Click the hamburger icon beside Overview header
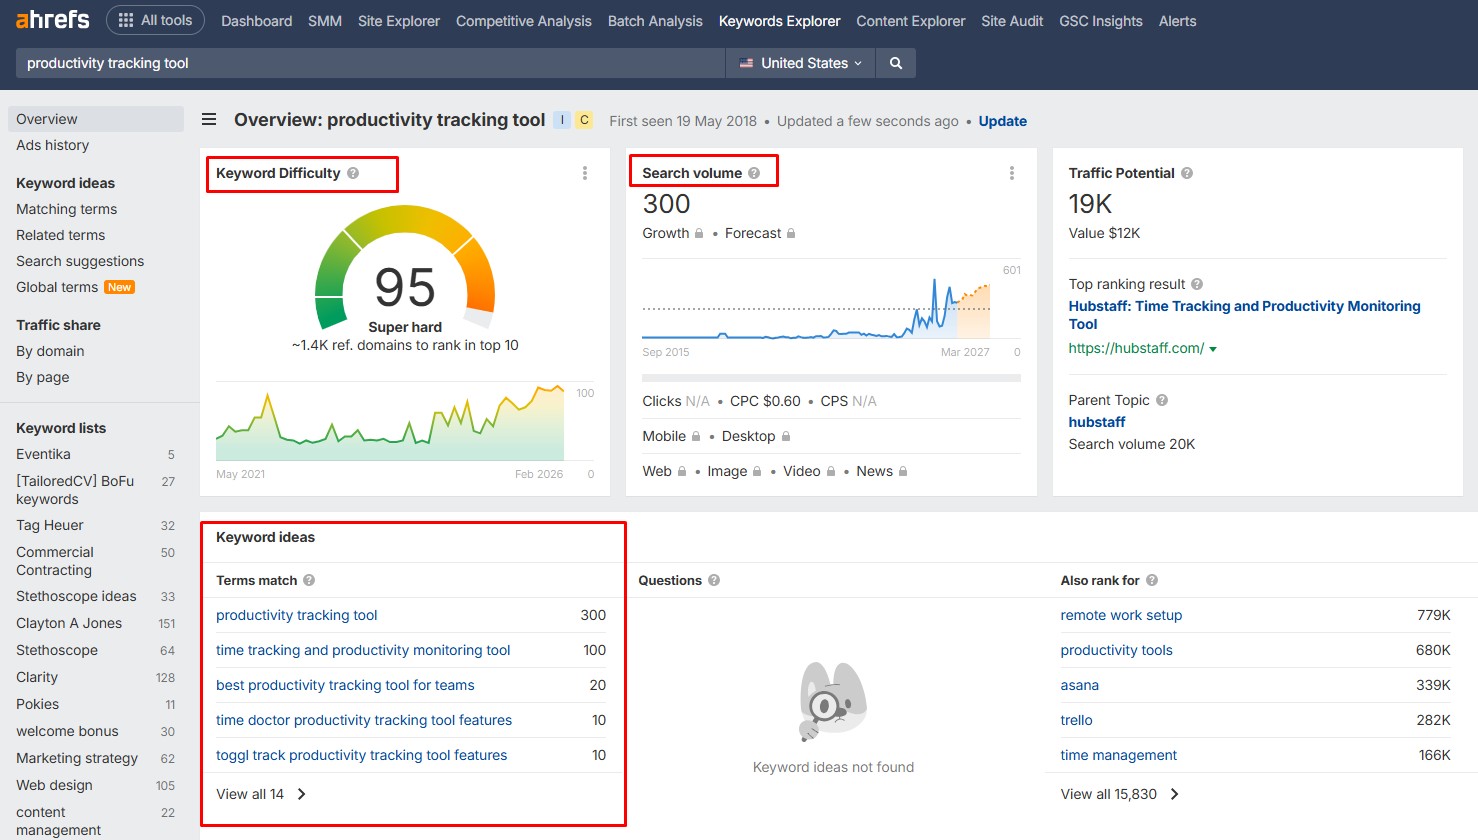1478x840 pixels. [209, 119]
